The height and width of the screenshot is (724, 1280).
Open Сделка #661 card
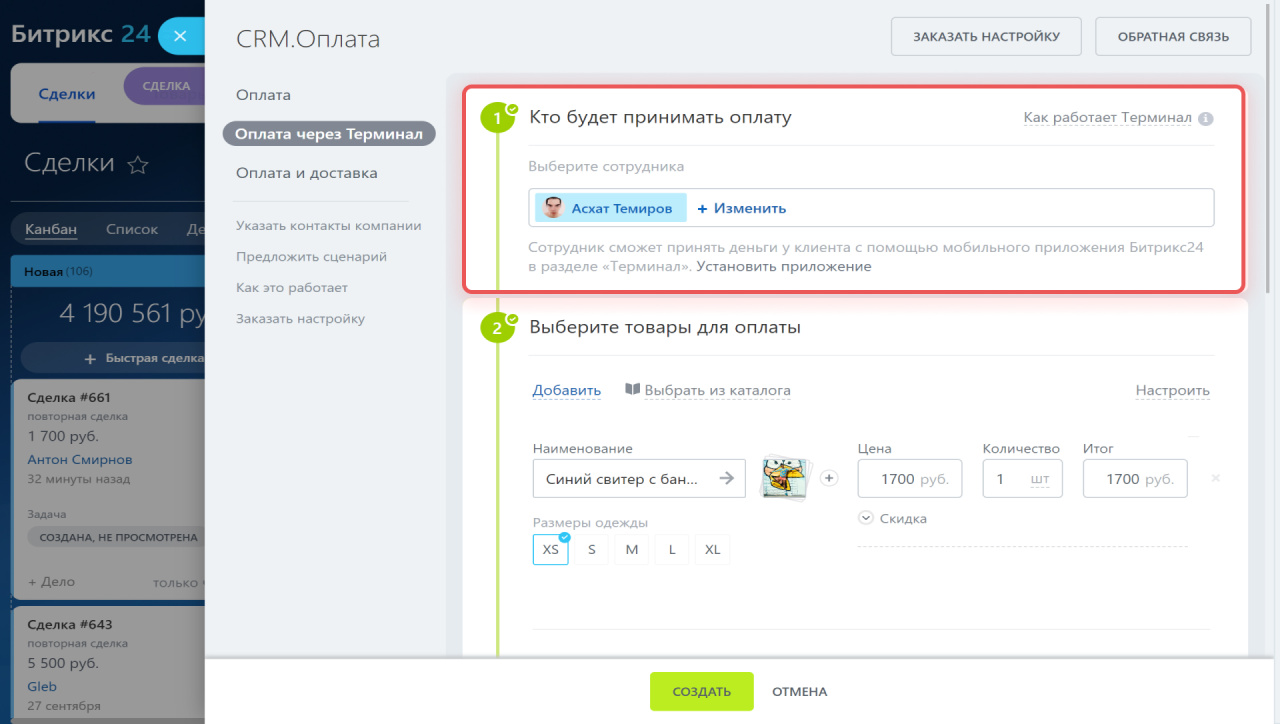(69, 397)
